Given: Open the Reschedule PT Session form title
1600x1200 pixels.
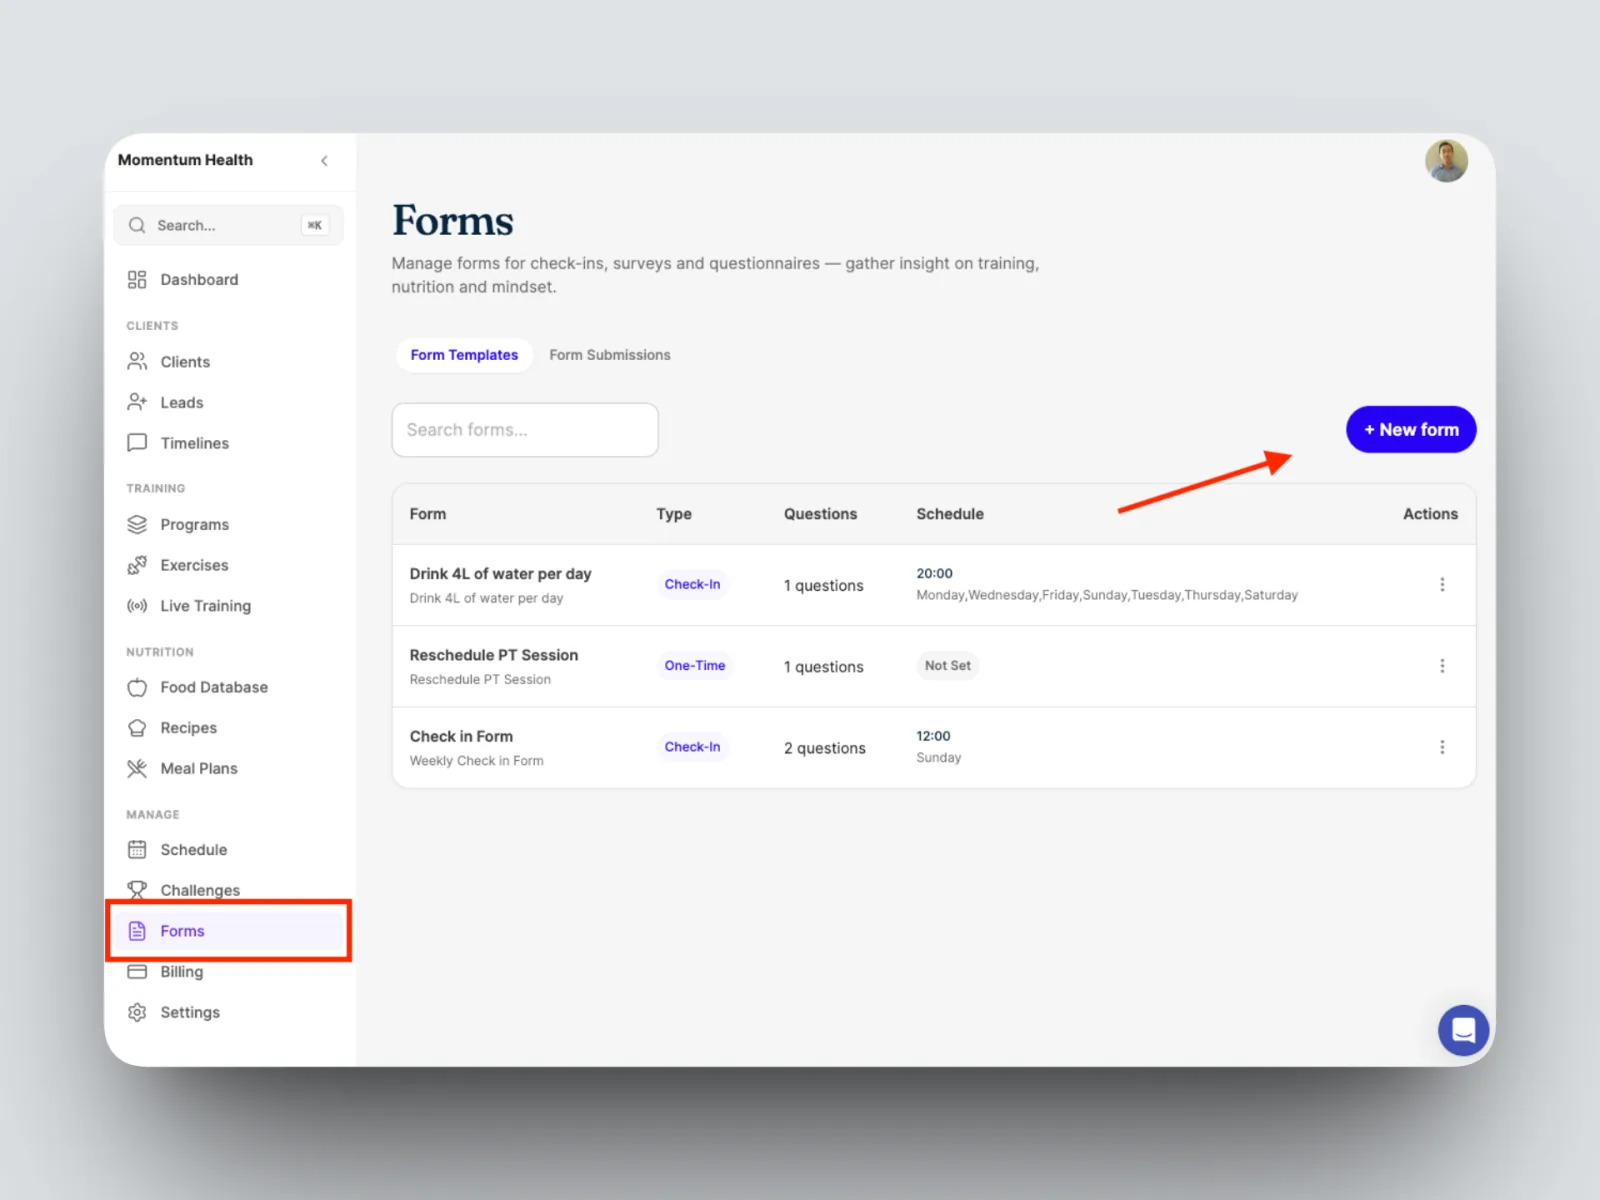Looking at the screenshot, I should point(494,655).
